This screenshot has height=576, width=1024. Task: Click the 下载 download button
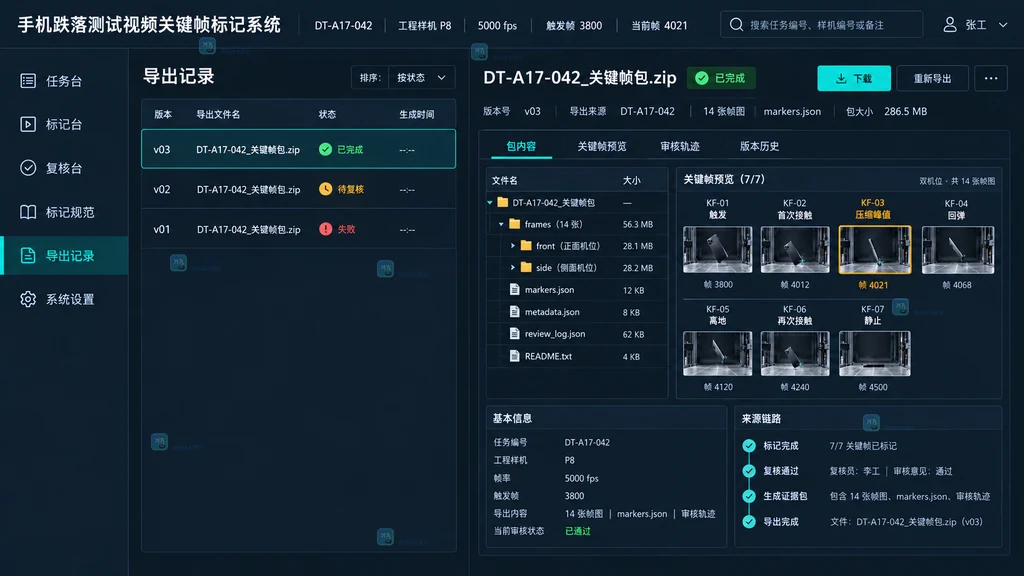tap(854, 78)
